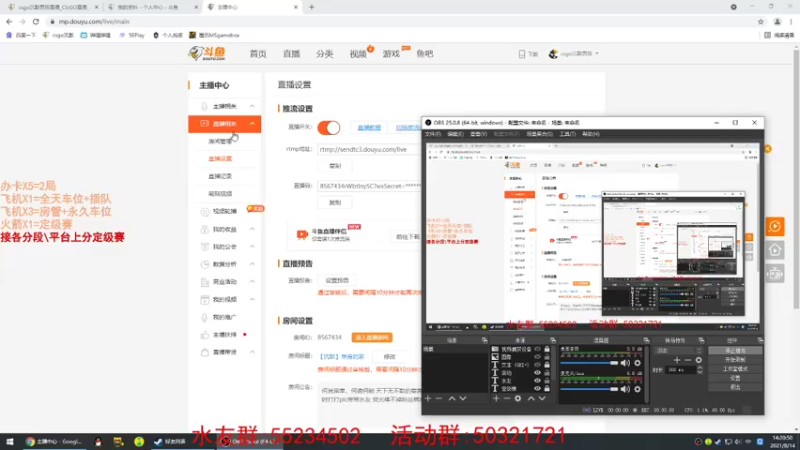Viewport: 800px width, 450px height.
Task: Go to 分类 in Douyu navigation
Action: [x=324, y=54]
